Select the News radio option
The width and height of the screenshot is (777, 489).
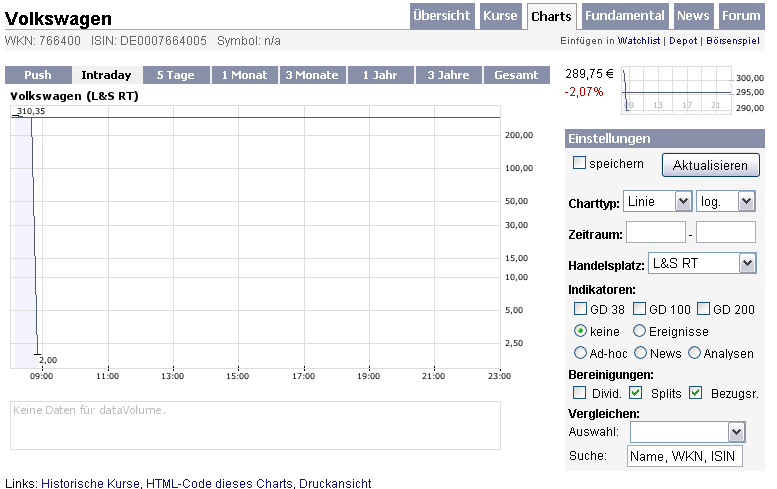(641, 352)
